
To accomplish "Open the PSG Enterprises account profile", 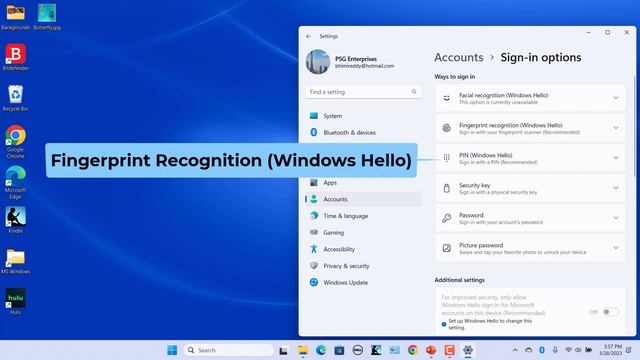I will point(350,62).
